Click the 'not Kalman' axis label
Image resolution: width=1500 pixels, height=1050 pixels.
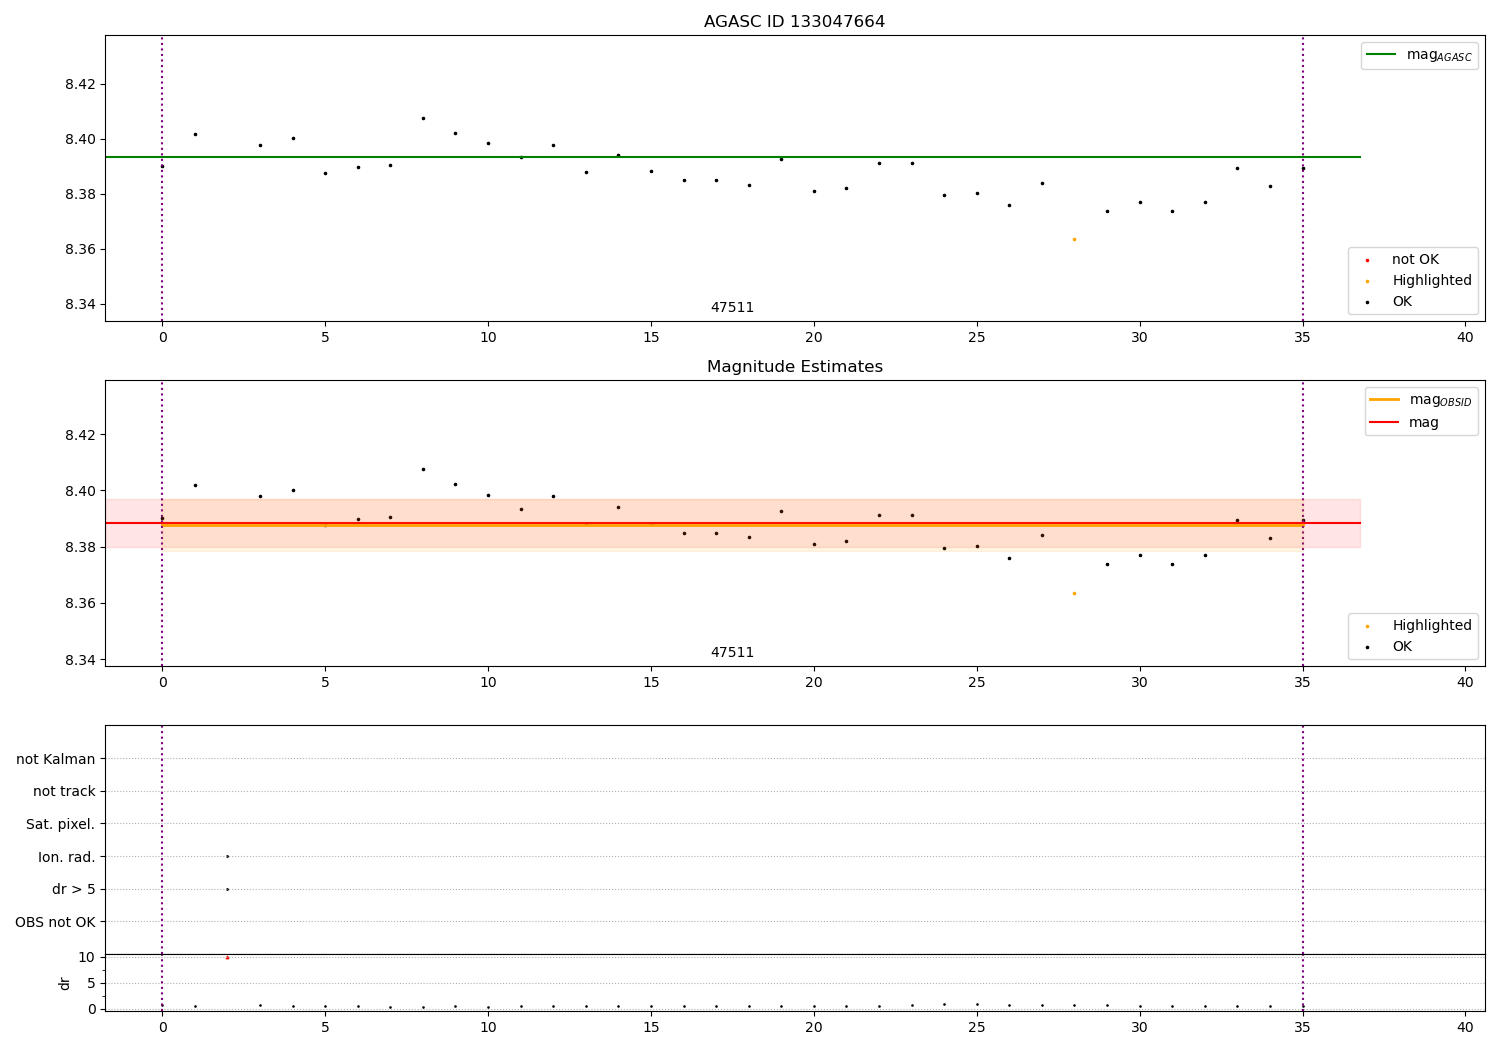point(56,759)
